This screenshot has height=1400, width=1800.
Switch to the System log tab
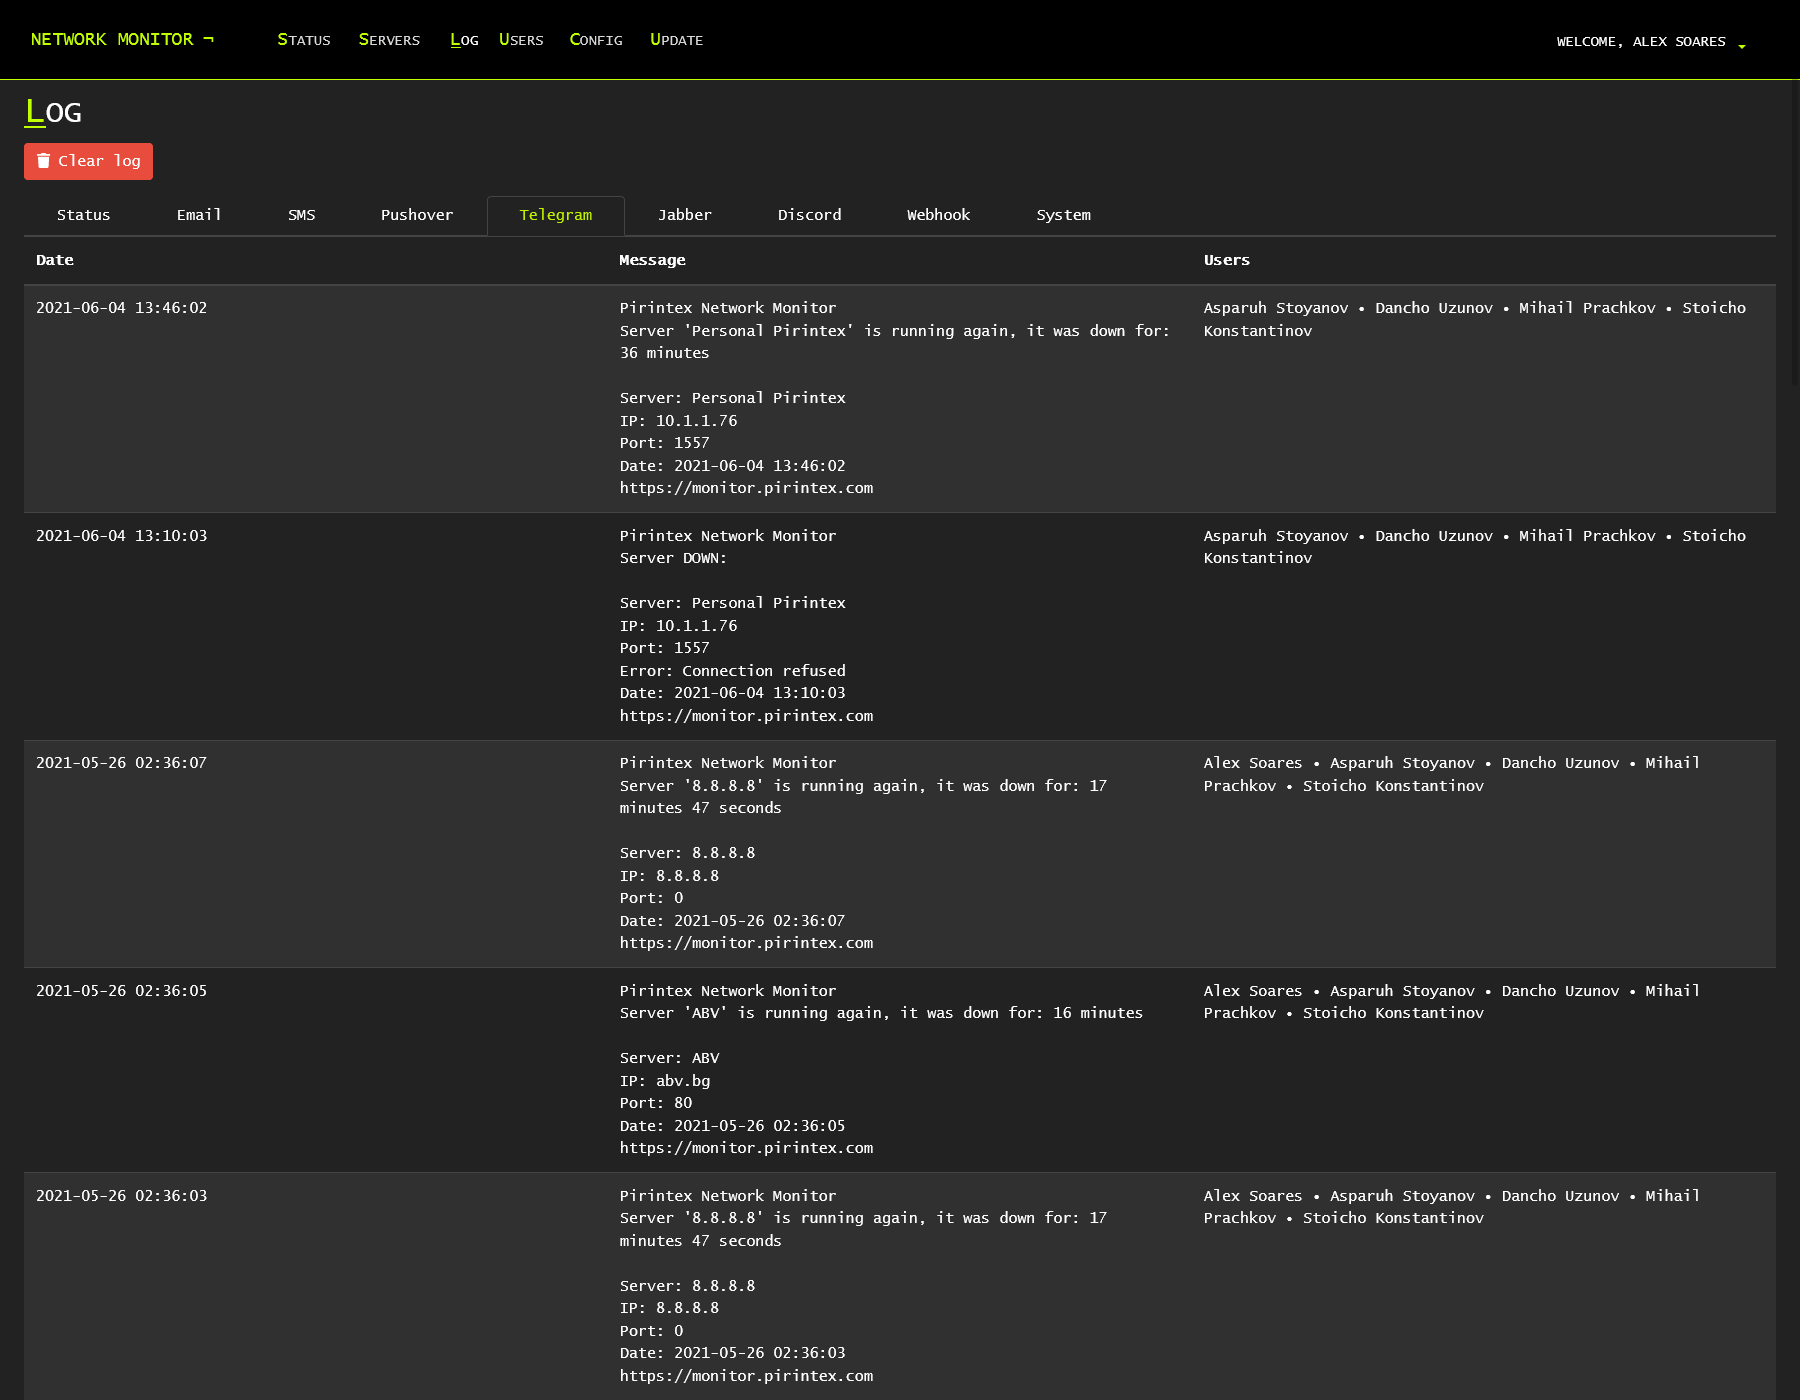pyautogui.click(x=1064, y=215)
